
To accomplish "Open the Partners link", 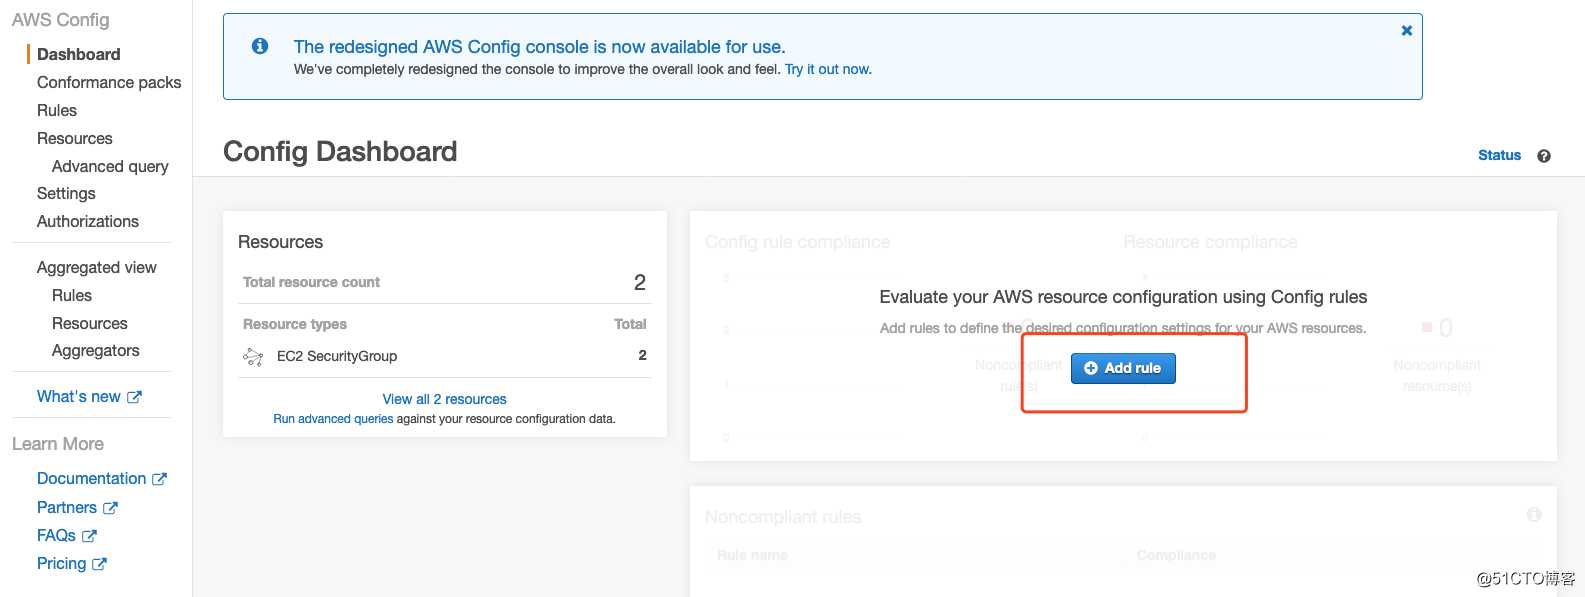I will click(67, 507).
